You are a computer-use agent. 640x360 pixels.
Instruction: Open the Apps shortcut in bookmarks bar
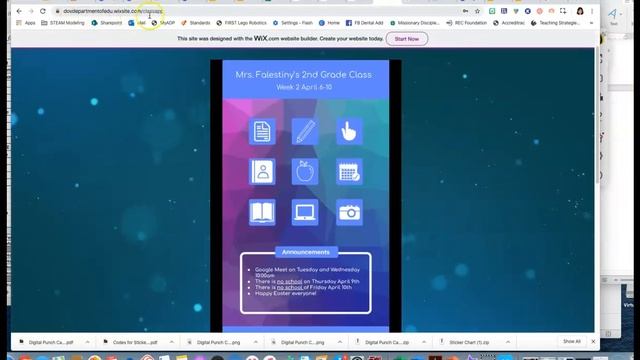25,23
